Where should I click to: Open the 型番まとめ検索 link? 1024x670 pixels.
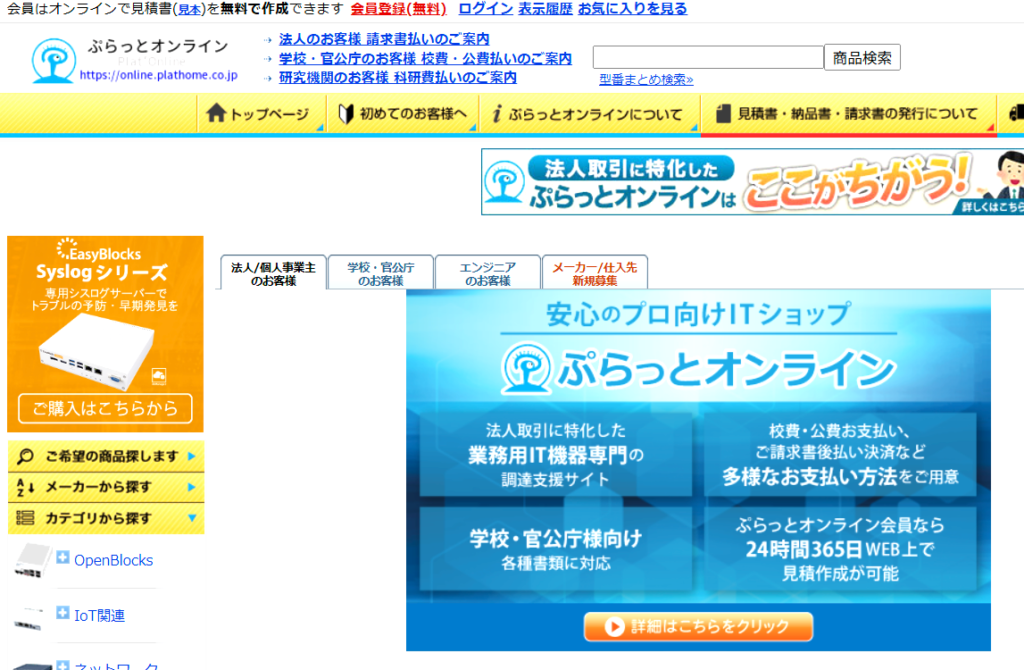pyautogui.click(x=646, y=80)
